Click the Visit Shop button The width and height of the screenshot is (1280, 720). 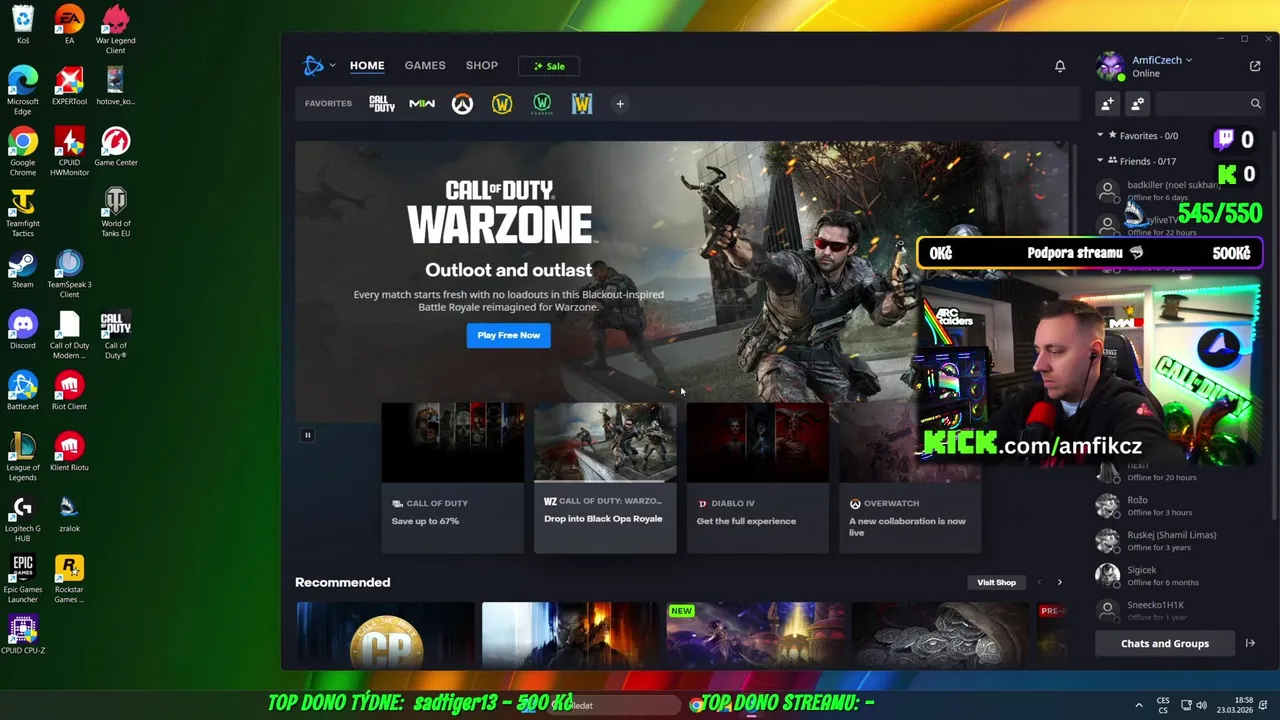pyautogui.click(x=996, y=582)
